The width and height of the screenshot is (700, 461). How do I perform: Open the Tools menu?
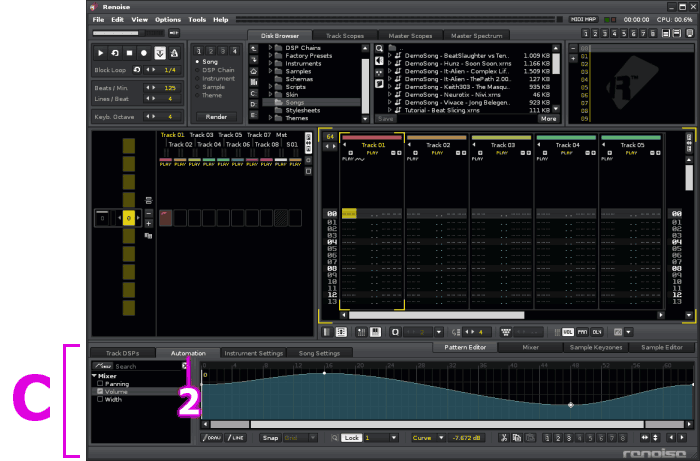(197, 20)
